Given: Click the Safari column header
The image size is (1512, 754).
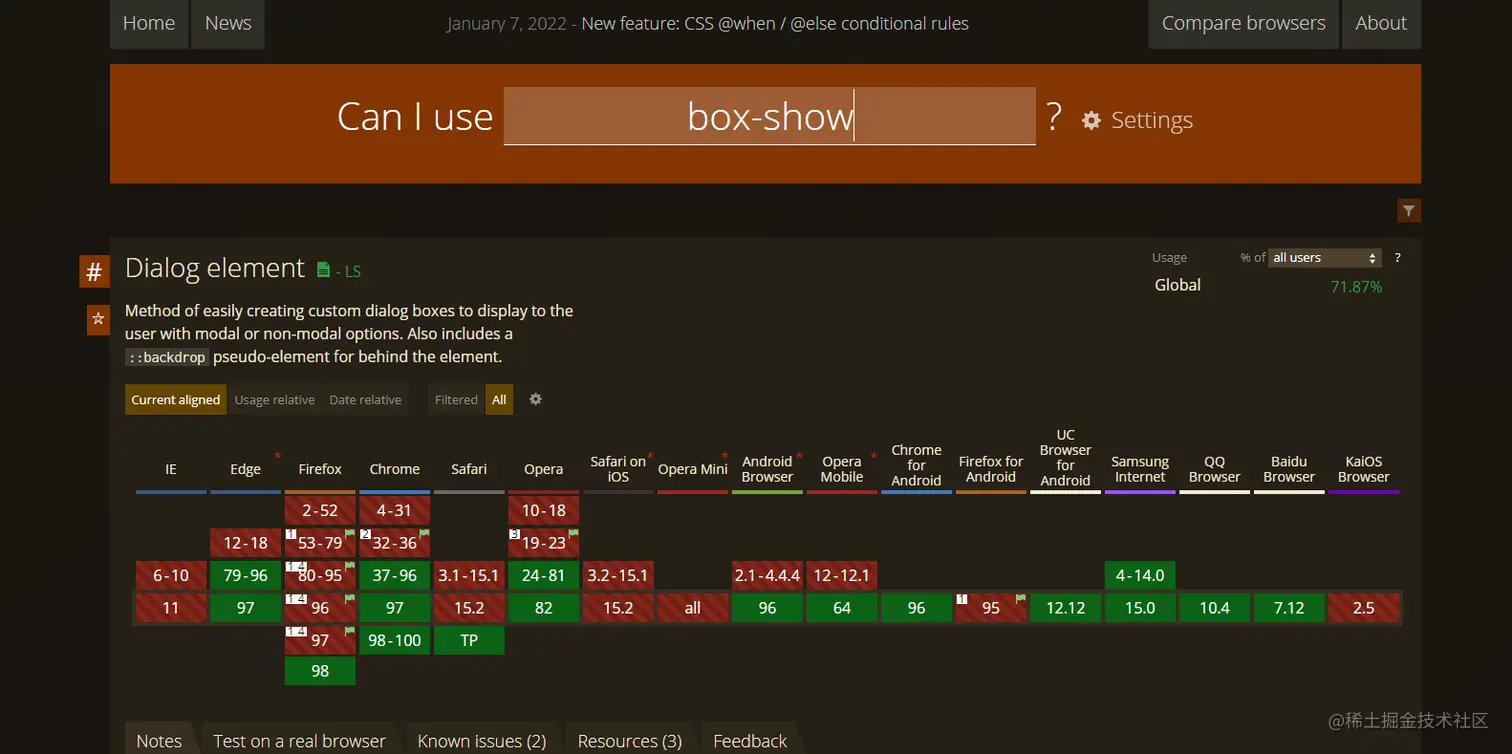Looking at the screenshot, I should point(469,469).
